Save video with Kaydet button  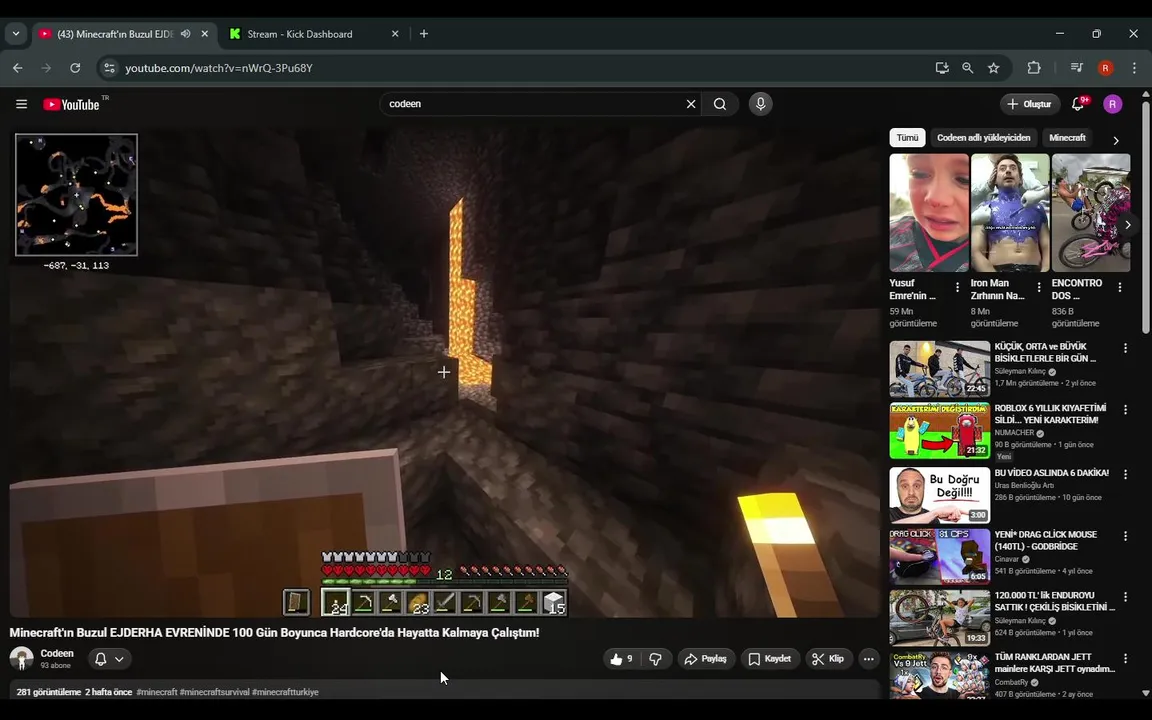pyautogui.click(x=769, y=659)
